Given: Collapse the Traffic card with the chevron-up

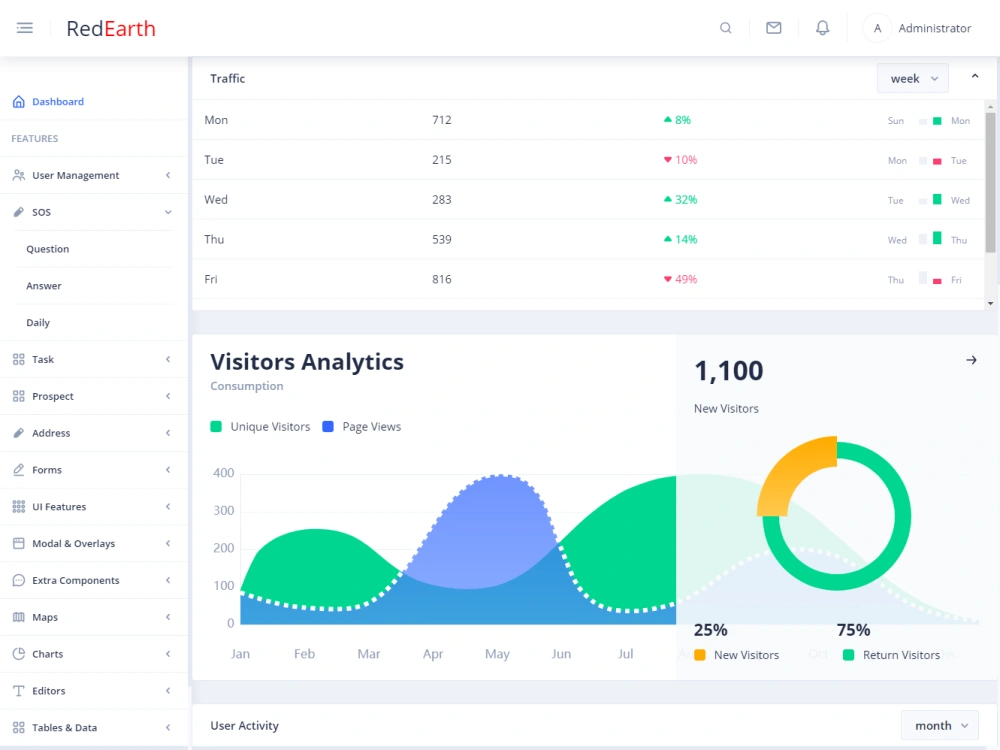Looking at the screenshot, I should [974, 77].
